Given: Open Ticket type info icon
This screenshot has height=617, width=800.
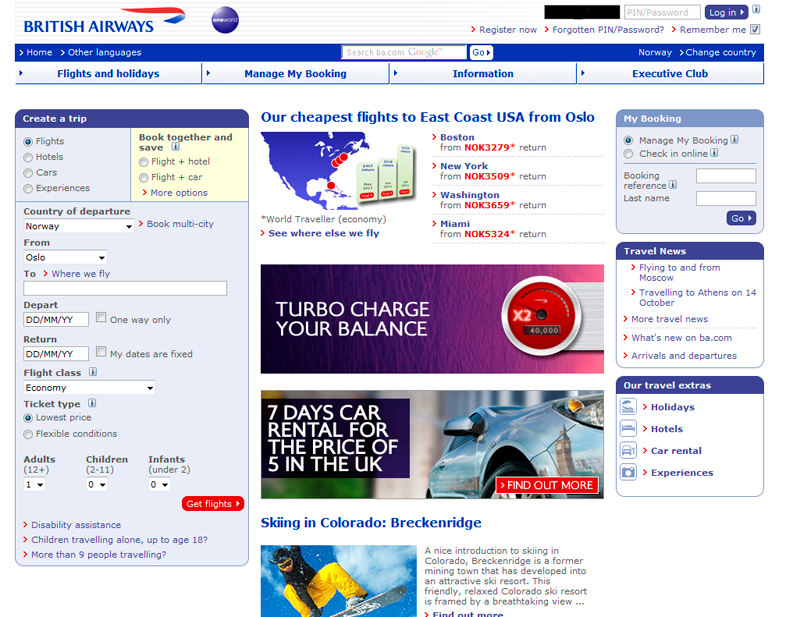Looking at the screenshot, I should pyautogui.click(x=92, y=403).
